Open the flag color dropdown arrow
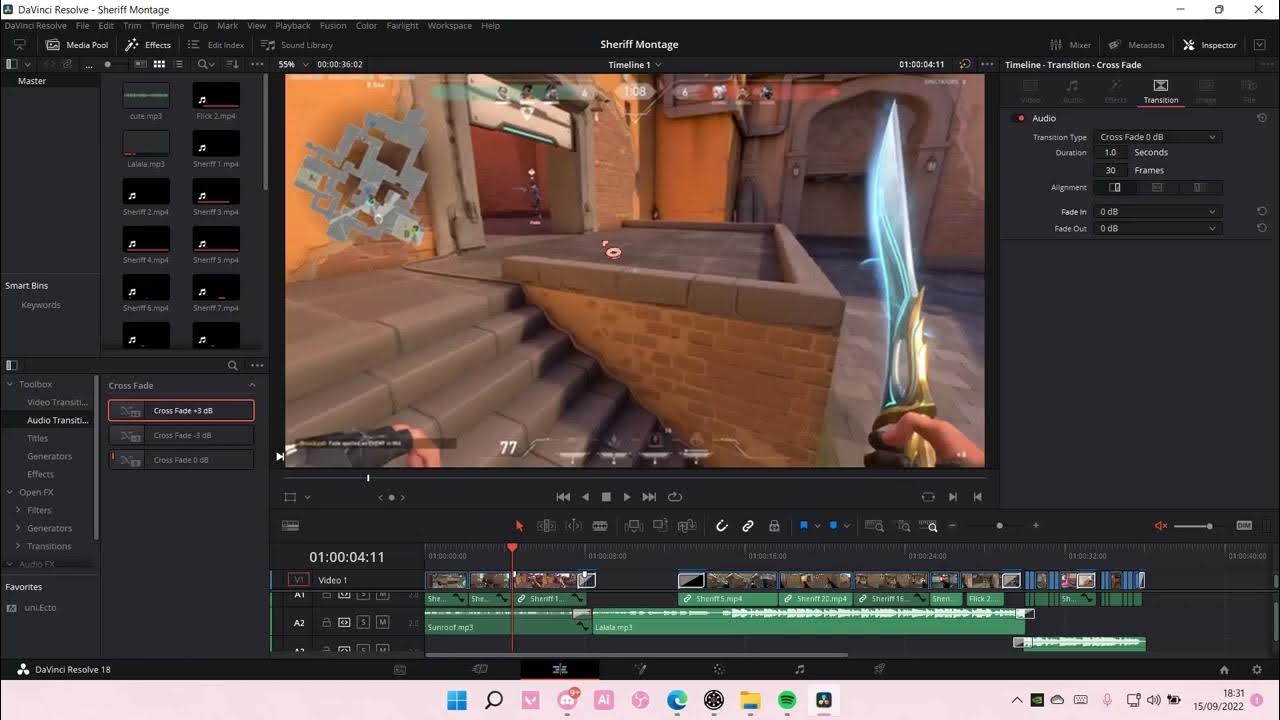Viewport: 1280px width, 720px height. [817, 526]
